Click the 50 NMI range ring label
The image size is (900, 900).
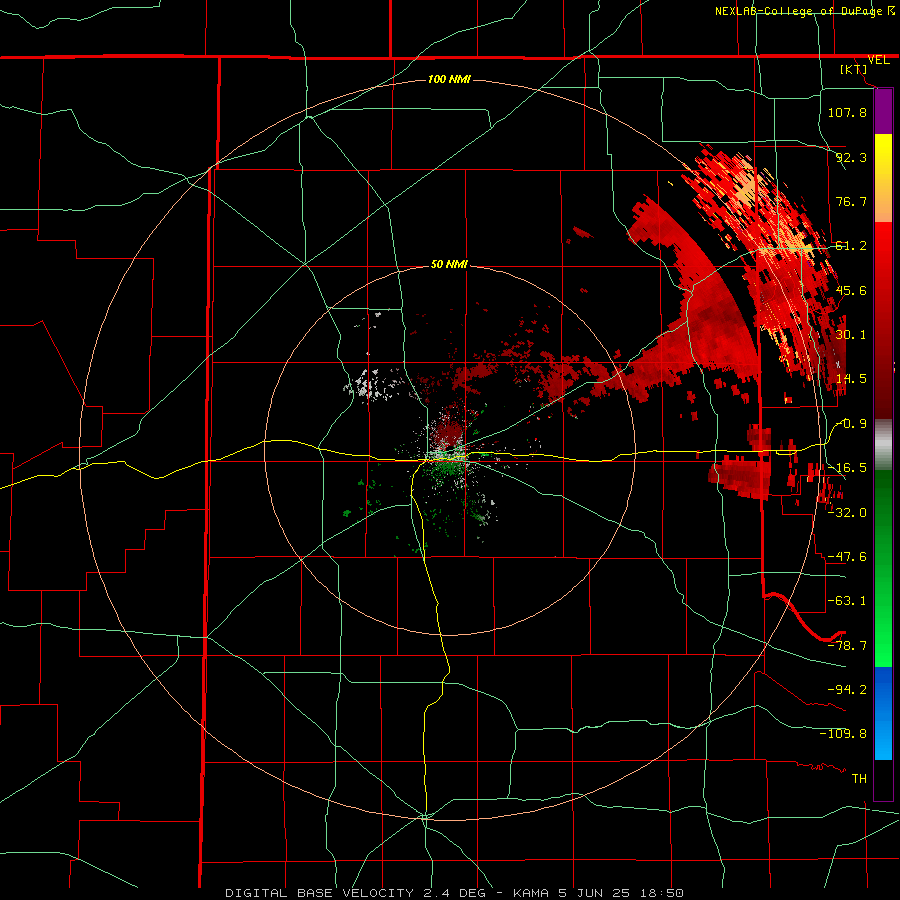pos(449,264)
